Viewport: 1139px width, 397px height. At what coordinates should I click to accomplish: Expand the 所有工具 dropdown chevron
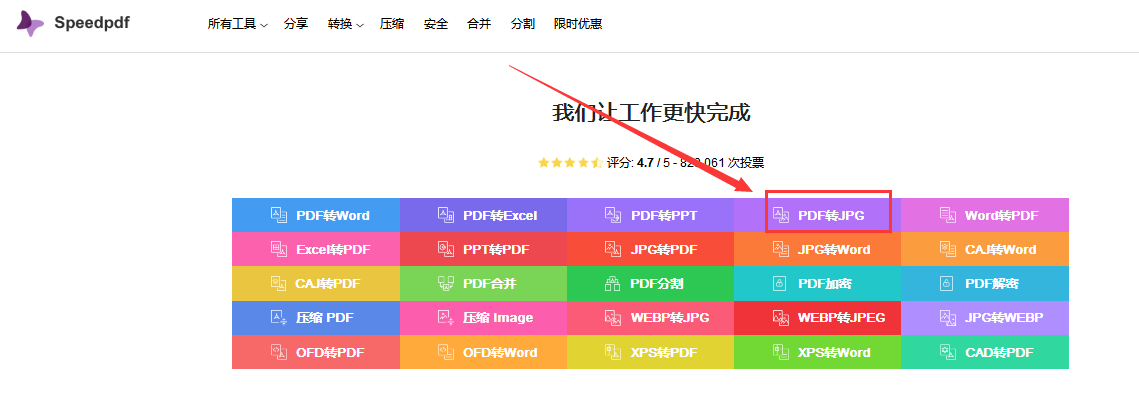(x=264, y=25)
